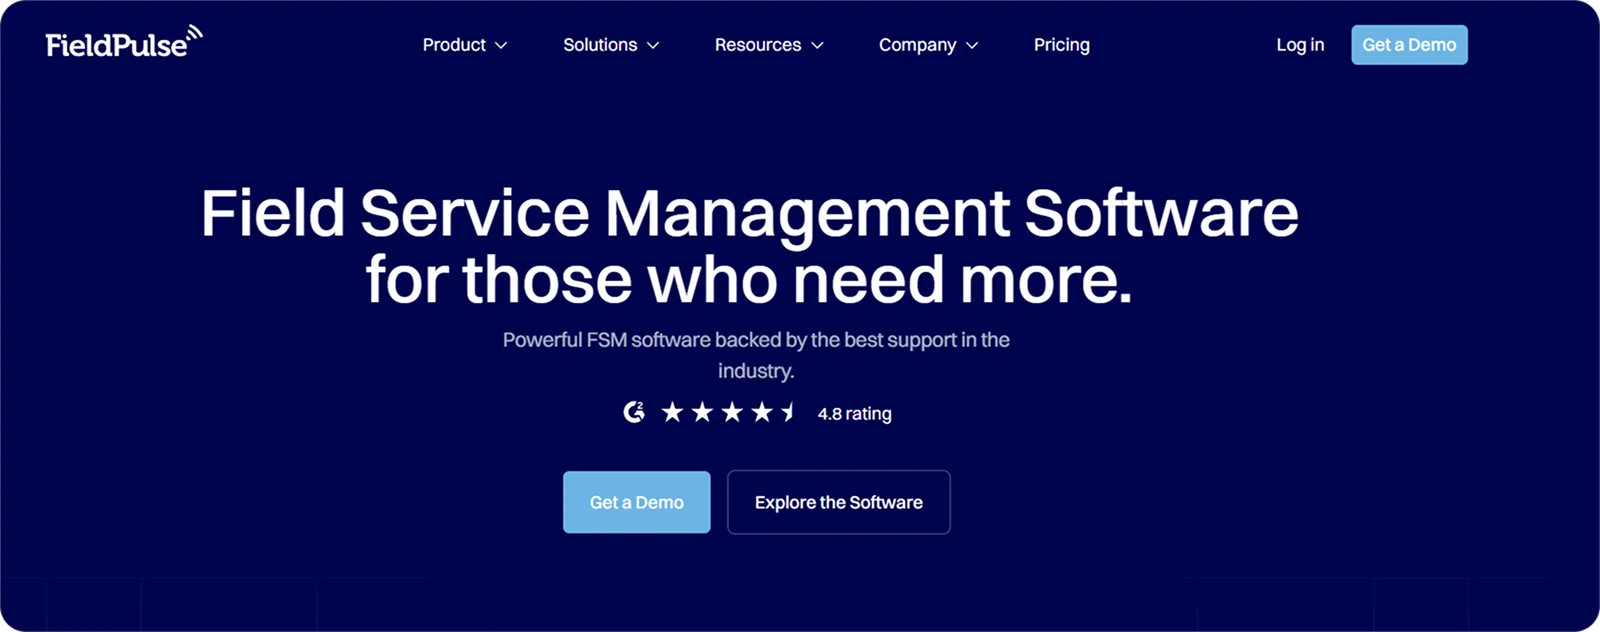Open the Product menu
1600x632 pixels.
pyautogui.click(x=465, y=45)
